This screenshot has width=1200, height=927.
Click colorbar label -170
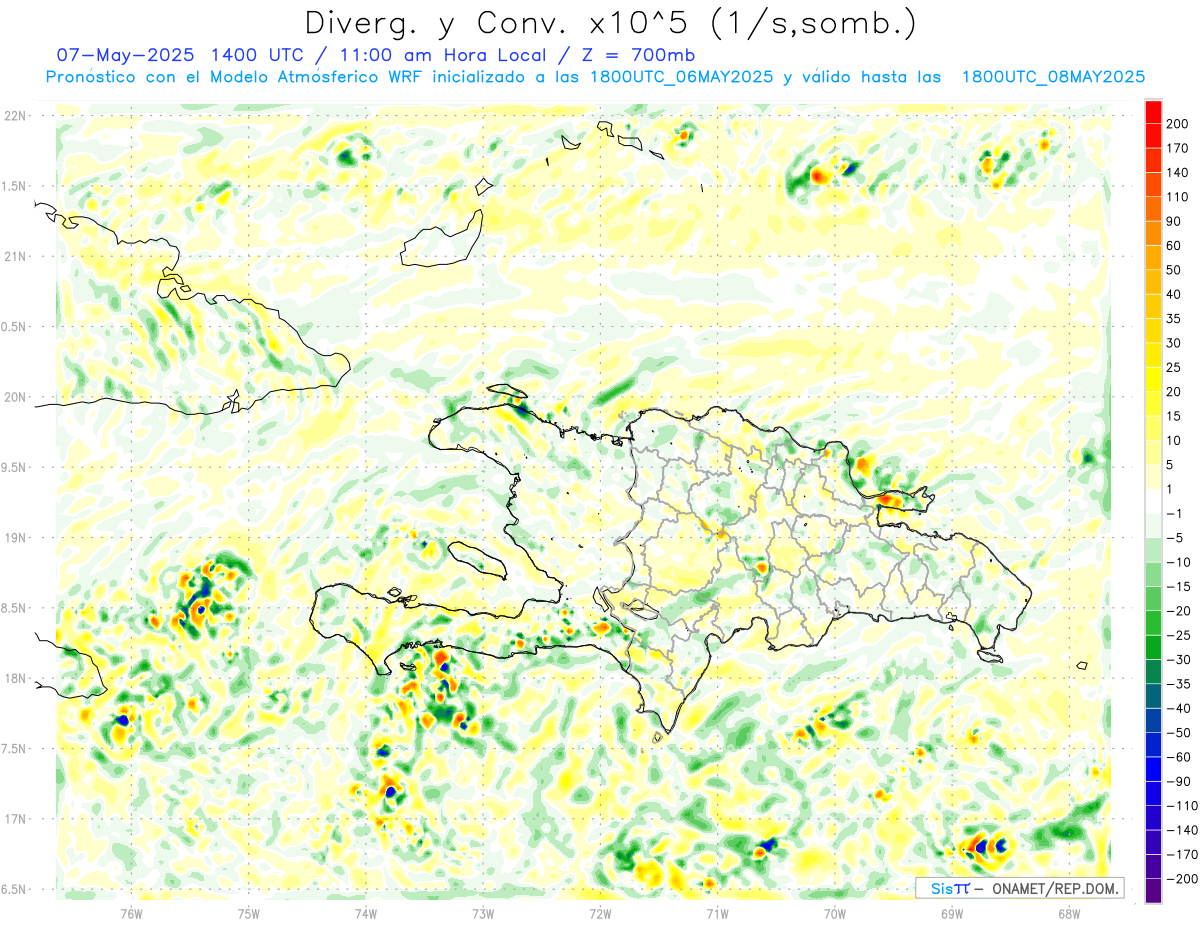point(1181,854)
